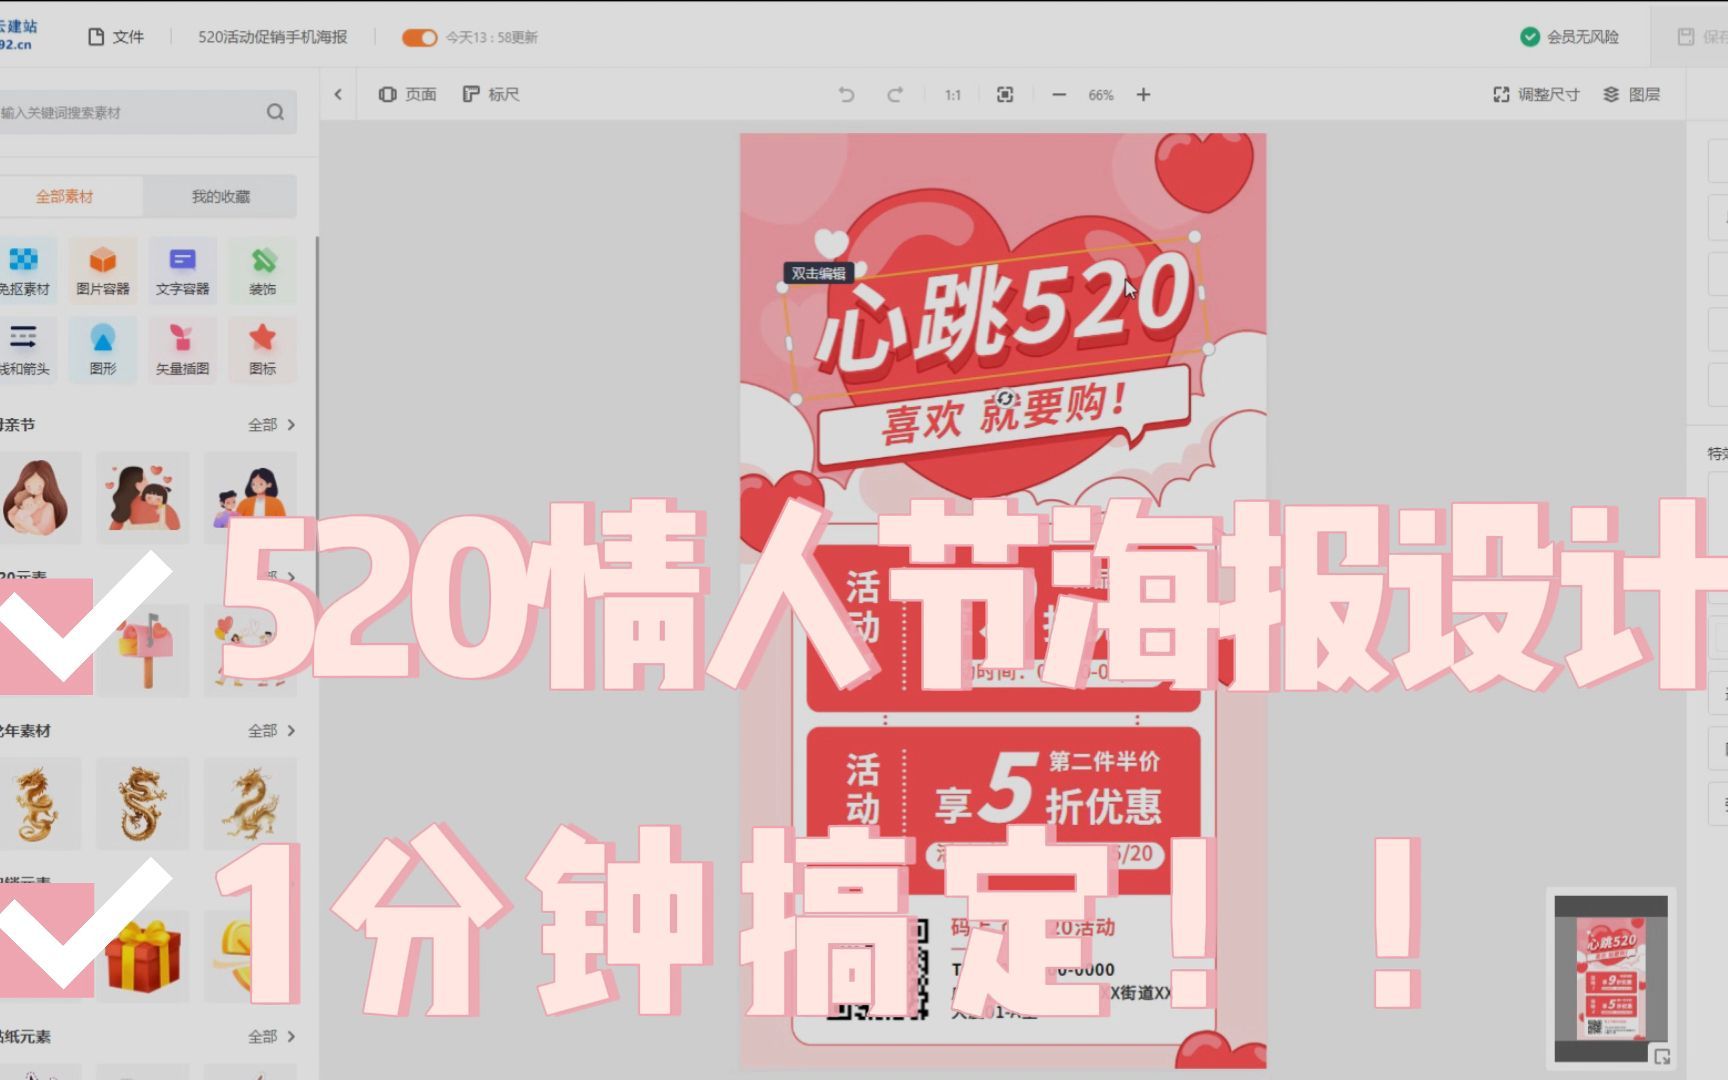This screenshot has width=1728, height=1080.
Task: Switch to the 全部素材 tab
Action: pos(65,196)
